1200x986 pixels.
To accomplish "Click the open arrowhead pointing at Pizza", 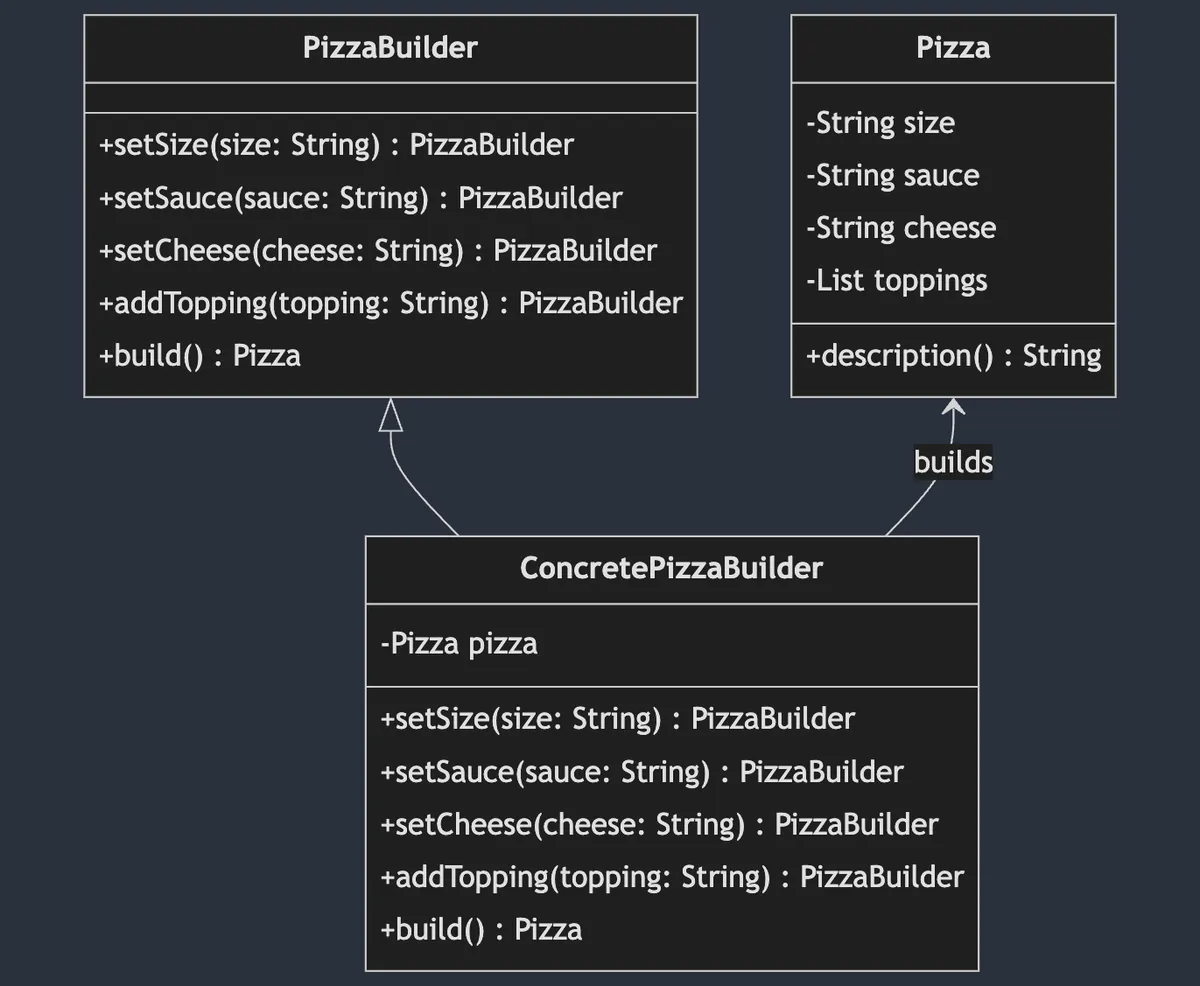I will click(953, 407).
